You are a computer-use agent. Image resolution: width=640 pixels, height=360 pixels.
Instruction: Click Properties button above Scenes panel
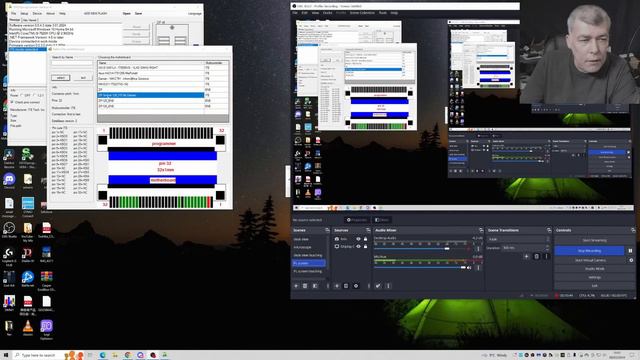point(357,220)
